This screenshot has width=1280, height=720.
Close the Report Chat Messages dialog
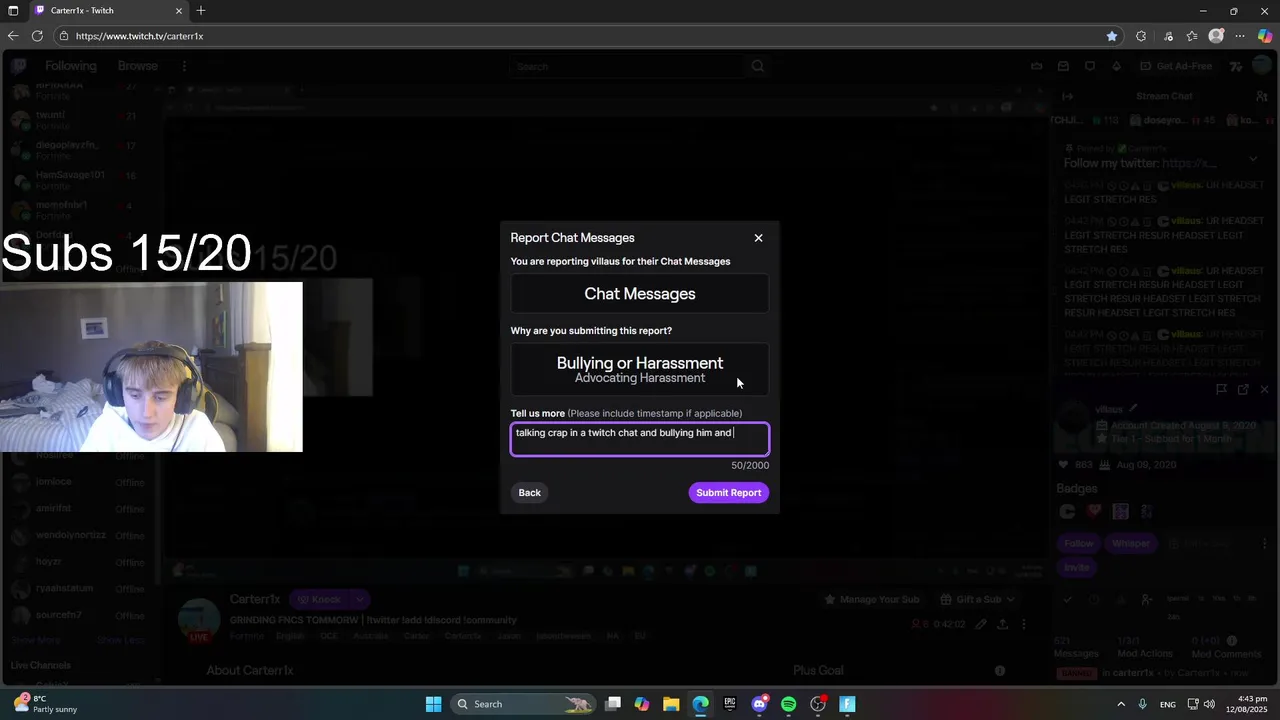(x=758, y=238)
